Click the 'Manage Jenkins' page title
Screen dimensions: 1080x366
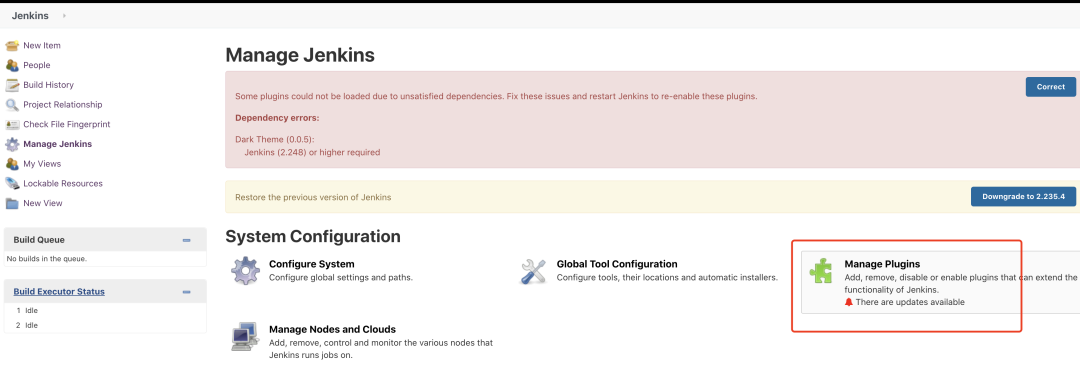[300, 55]
